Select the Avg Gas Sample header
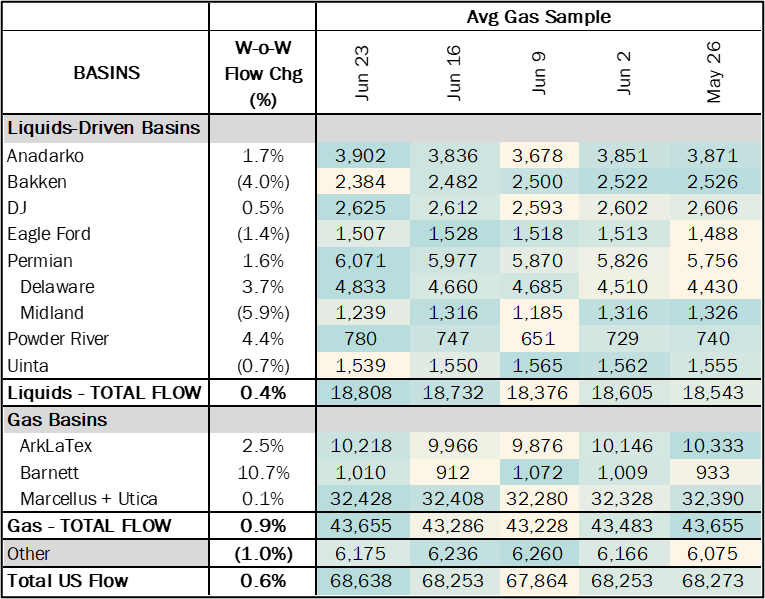Screen dimensions: 765x599 pos(539,17)
